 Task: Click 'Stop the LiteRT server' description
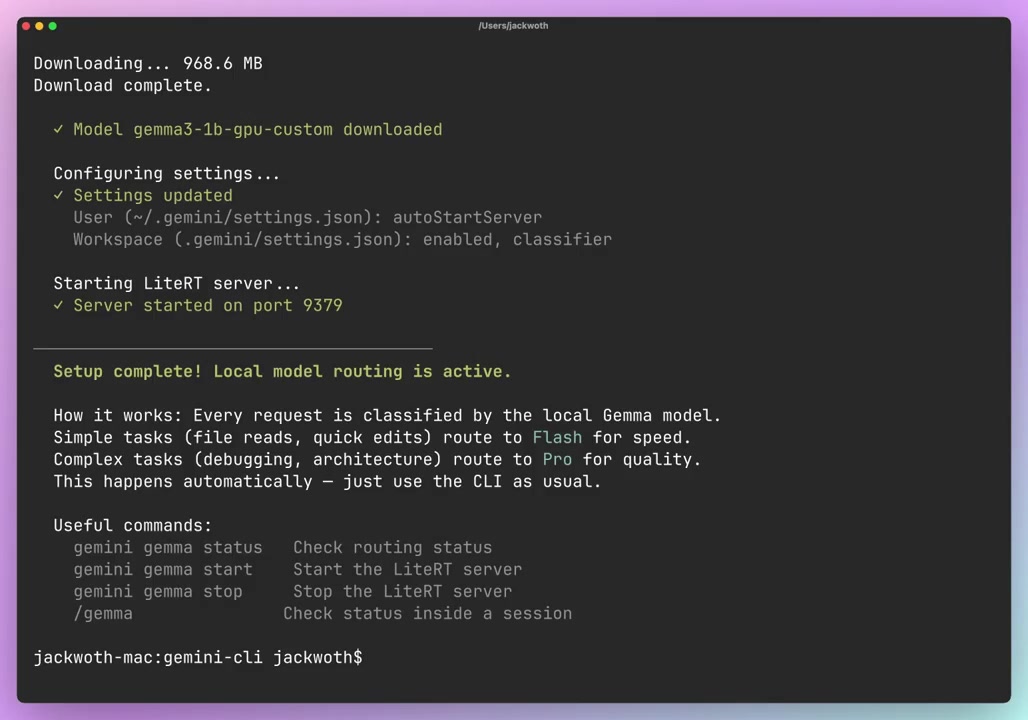click(x=402, y=591)
